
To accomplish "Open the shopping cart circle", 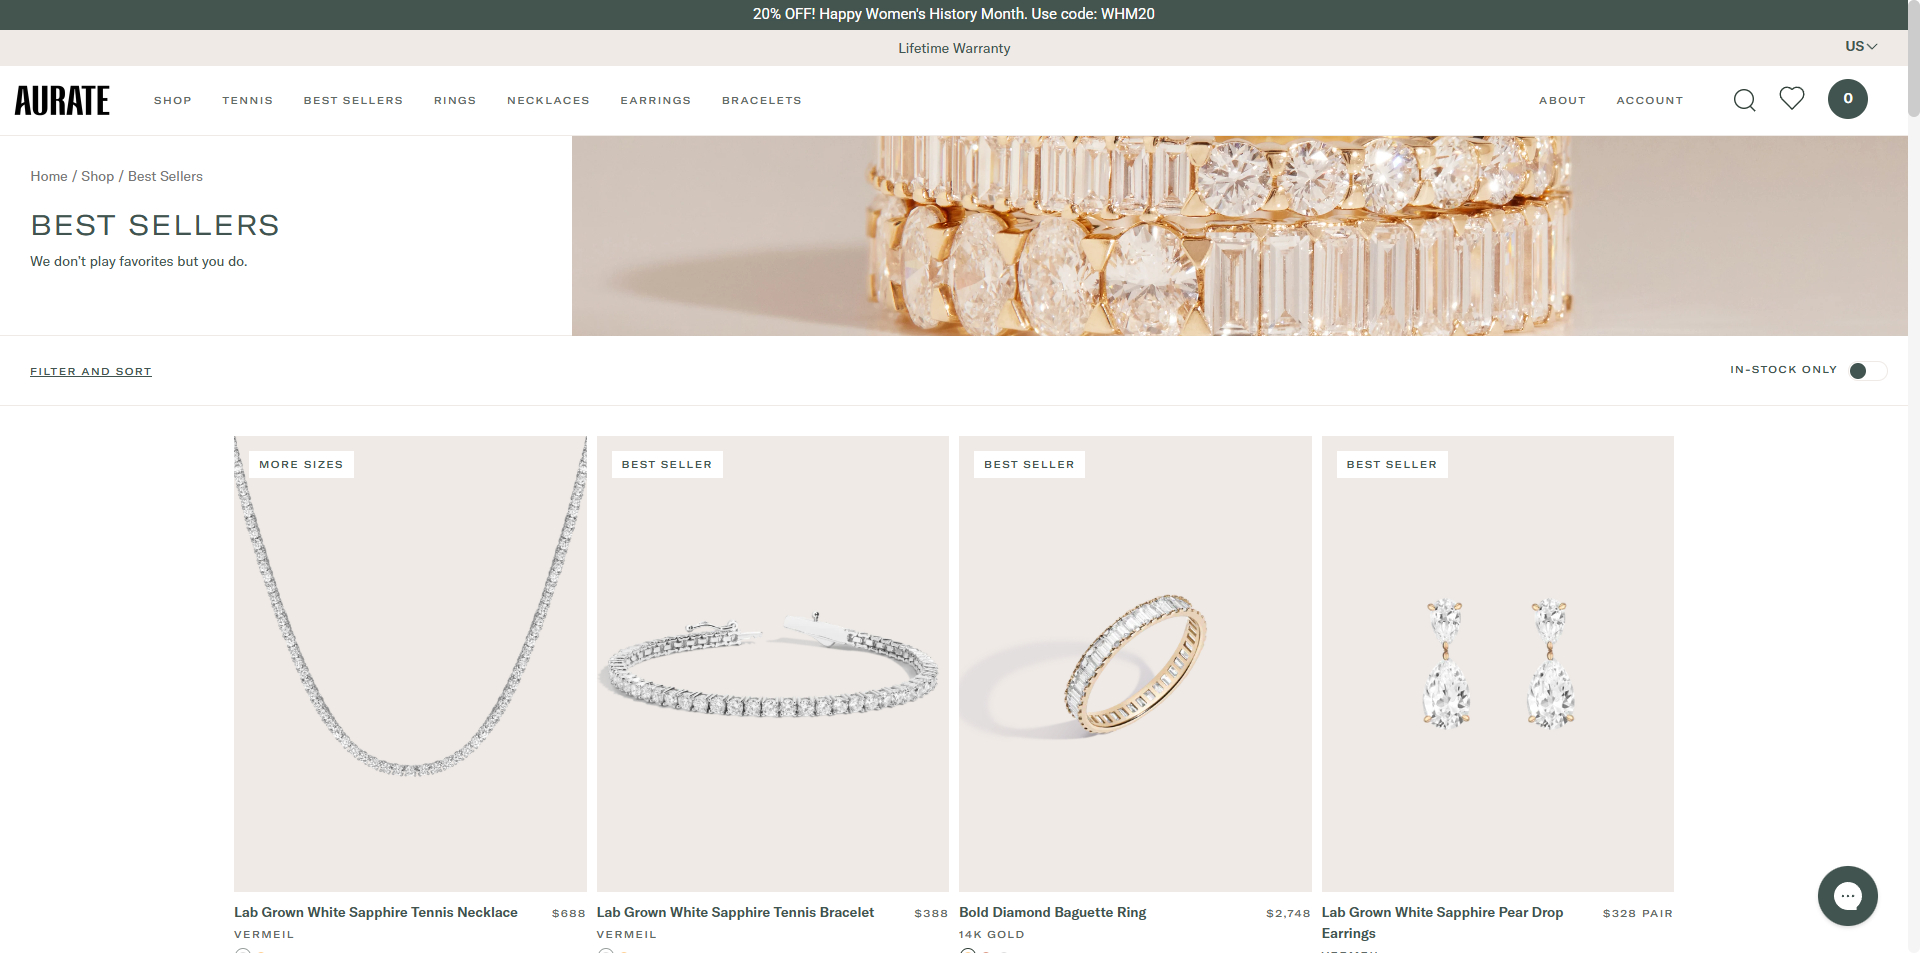I will point(1847,99).
